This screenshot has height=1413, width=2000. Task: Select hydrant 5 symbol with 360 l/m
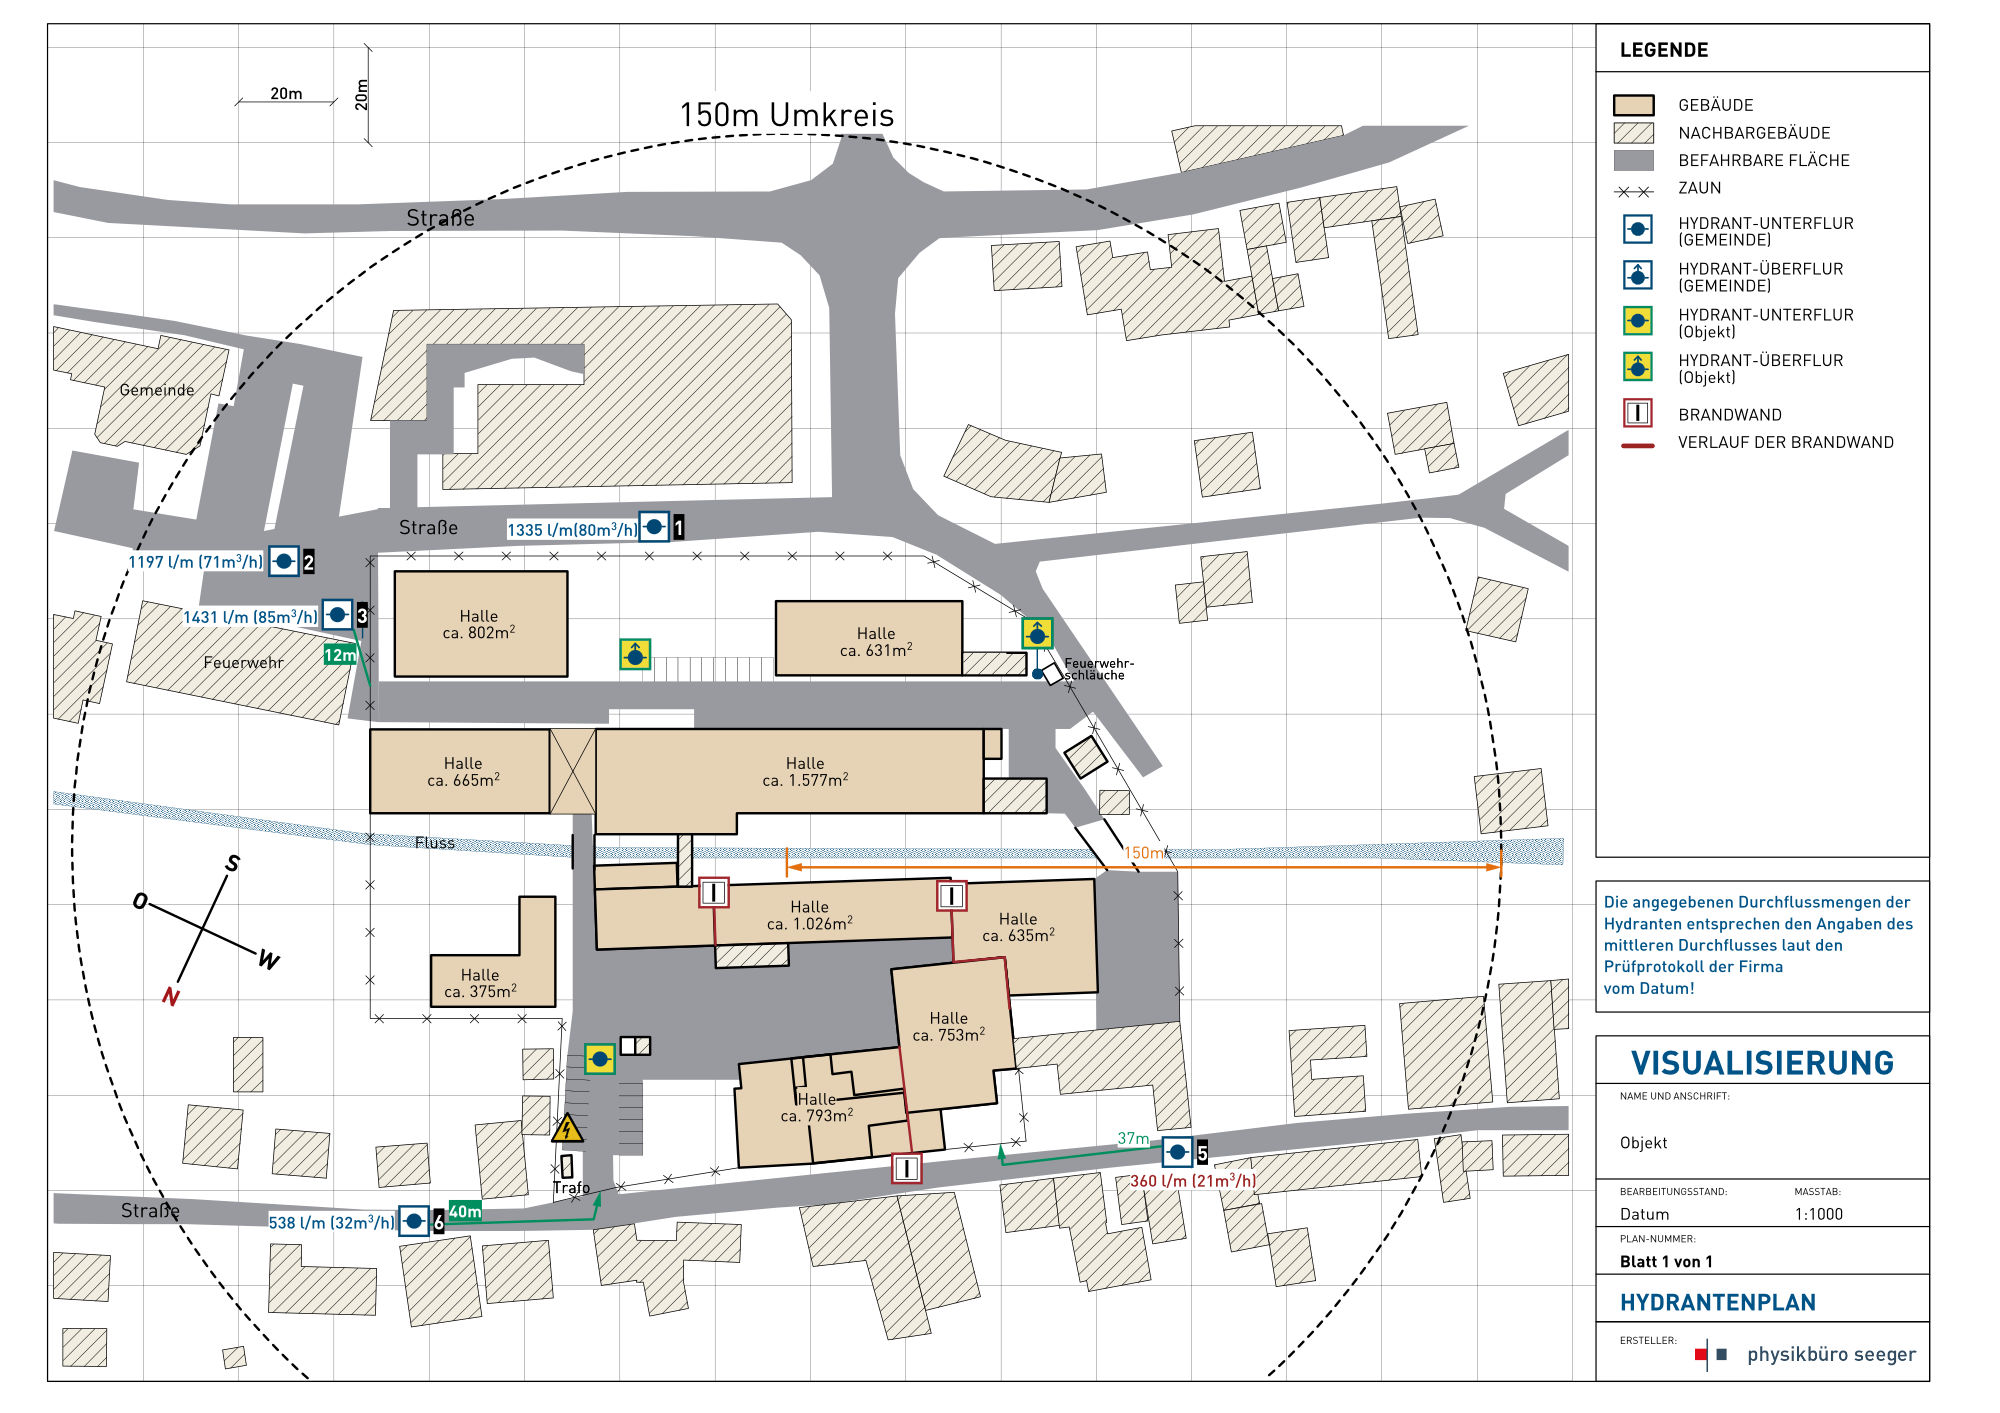click(x=1177, y=1152)
